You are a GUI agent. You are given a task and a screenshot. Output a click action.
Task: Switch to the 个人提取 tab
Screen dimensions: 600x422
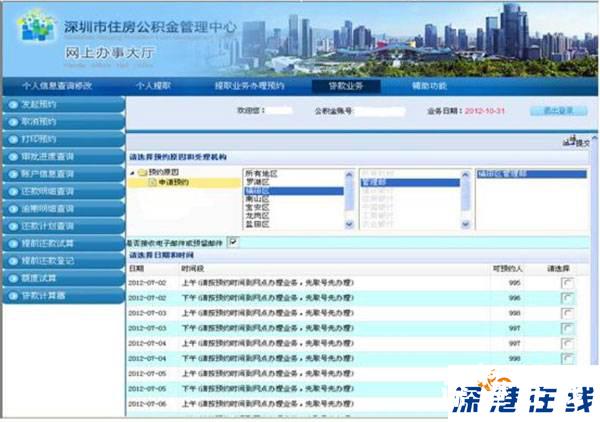coord(154,86)
